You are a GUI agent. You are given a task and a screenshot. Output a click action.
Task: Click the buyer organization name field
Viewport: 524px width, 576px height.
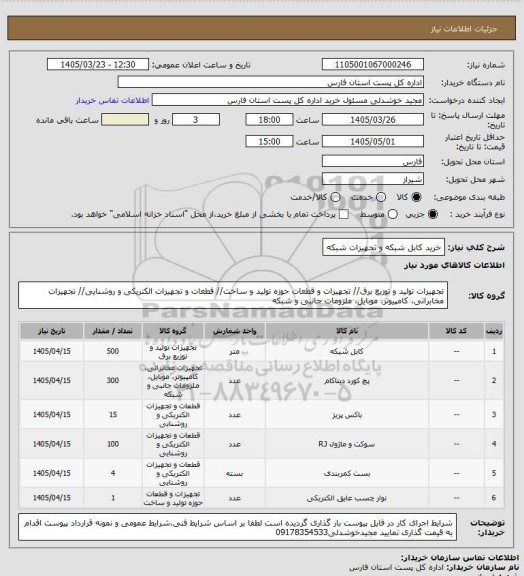point(270,82)
